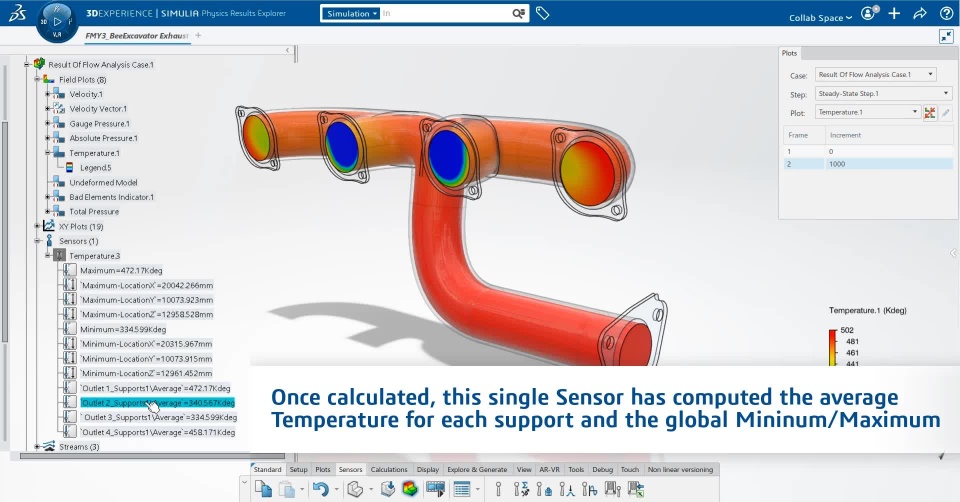Click the 3DS Dassault logo
Image resolution: width=960 pixels, height=502 pixels.
[x=17, y=13]
